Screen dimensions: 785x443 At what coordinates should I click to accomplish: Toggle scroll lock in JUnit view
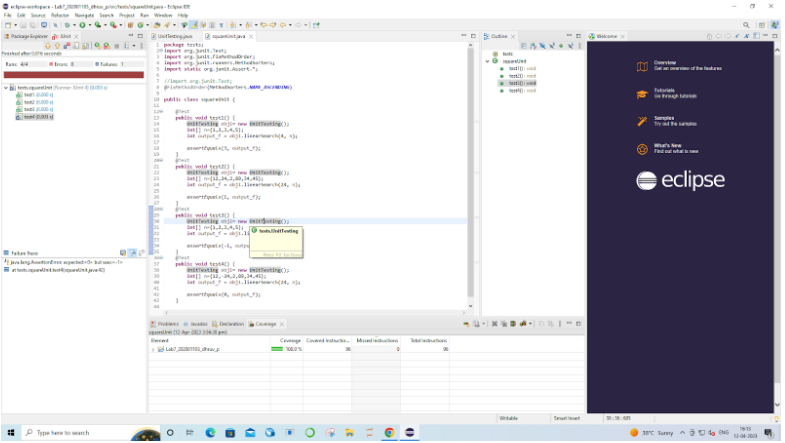85,46
